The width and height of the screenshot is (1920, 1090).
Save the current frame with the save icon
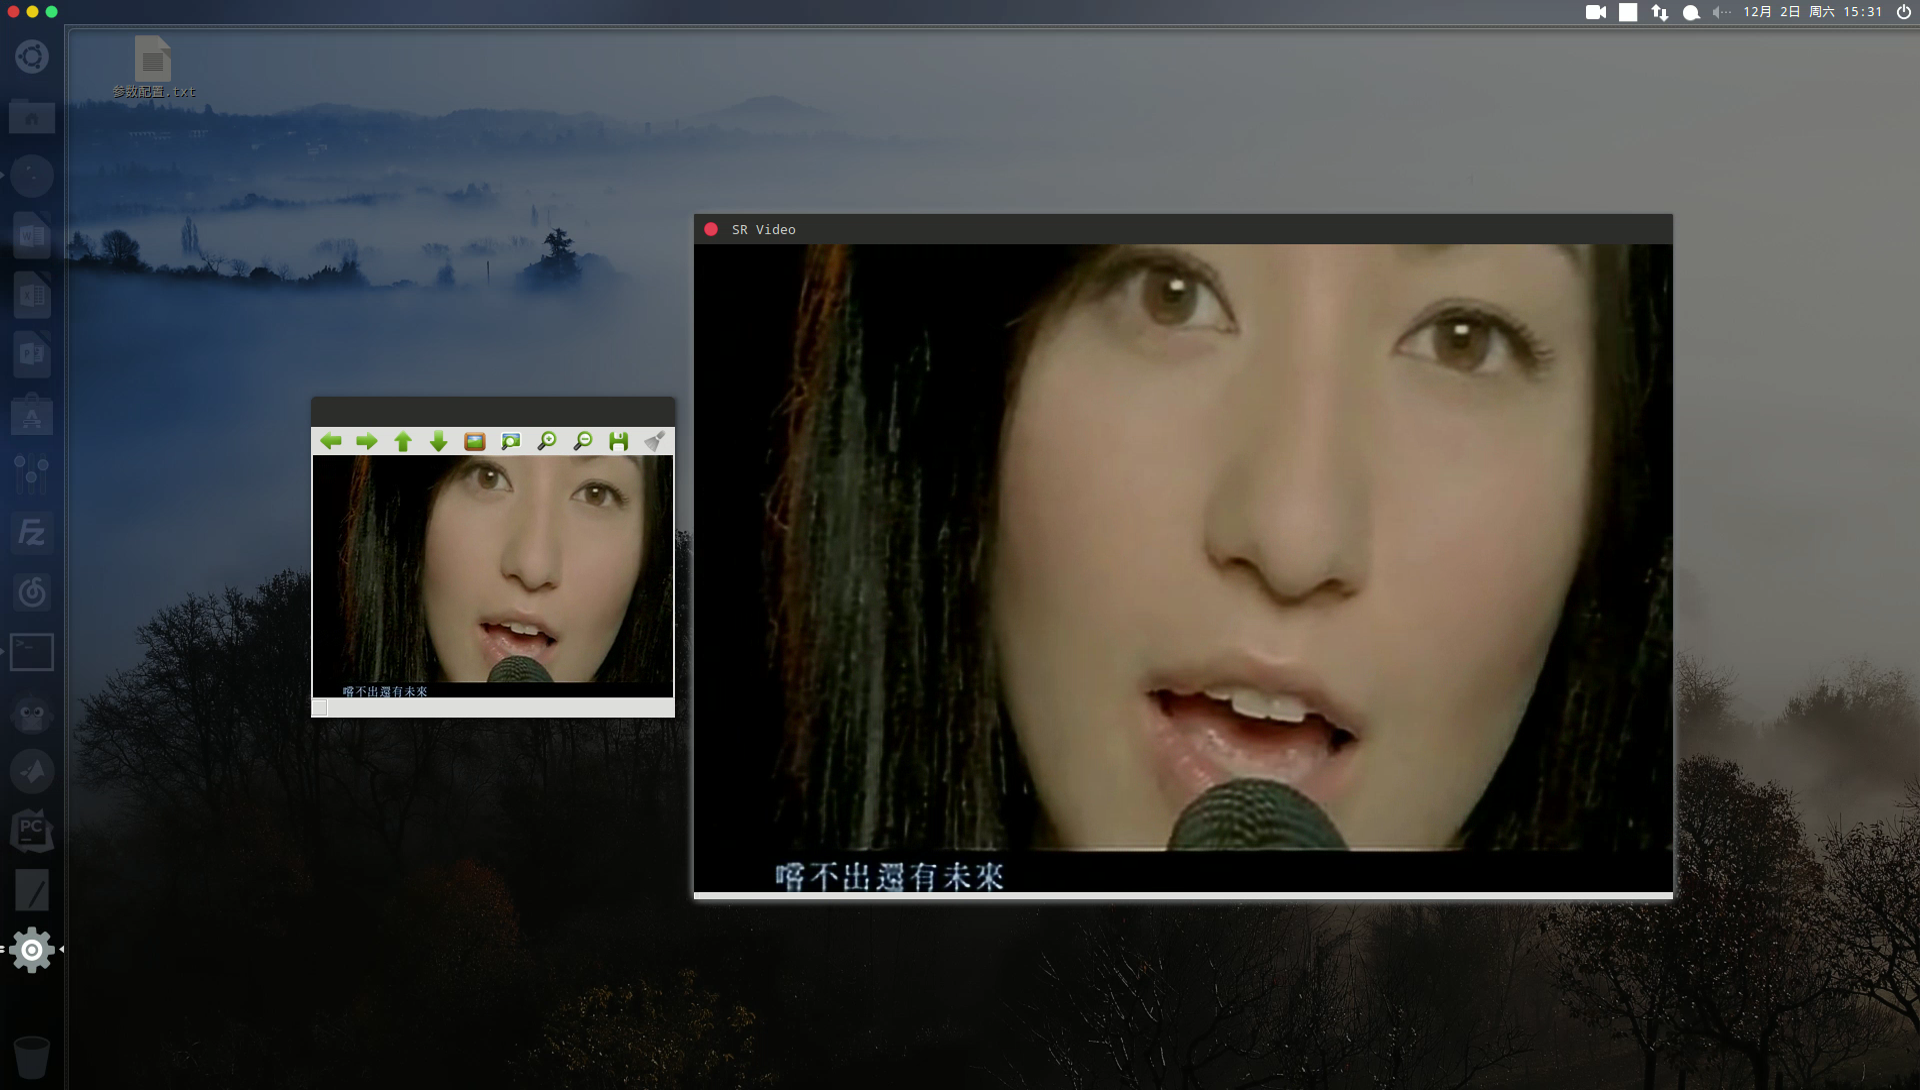click(618, 440)
